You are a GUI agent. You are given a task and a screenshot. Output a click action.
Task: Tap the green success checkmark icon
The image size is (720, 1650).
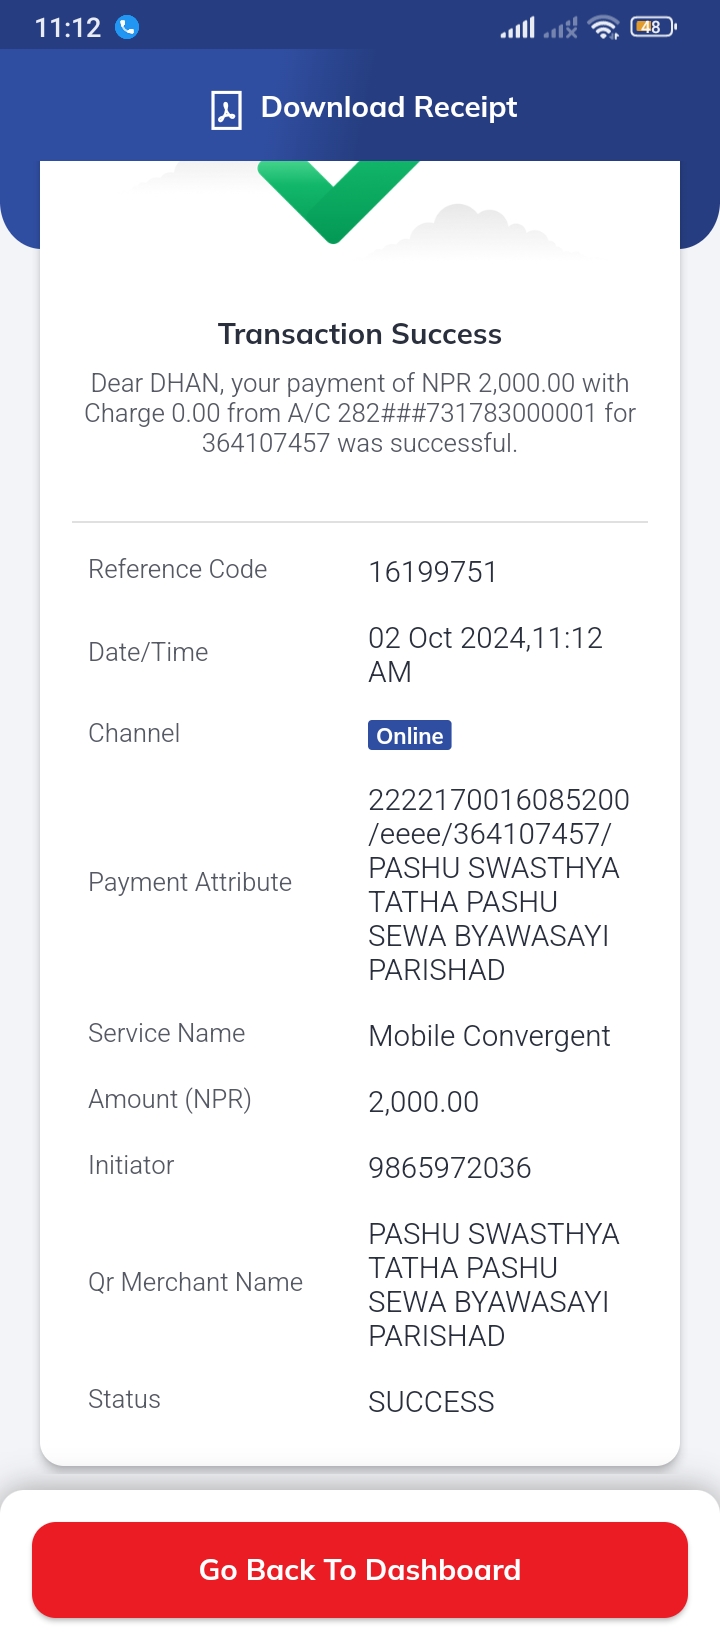tap(337, 201)
